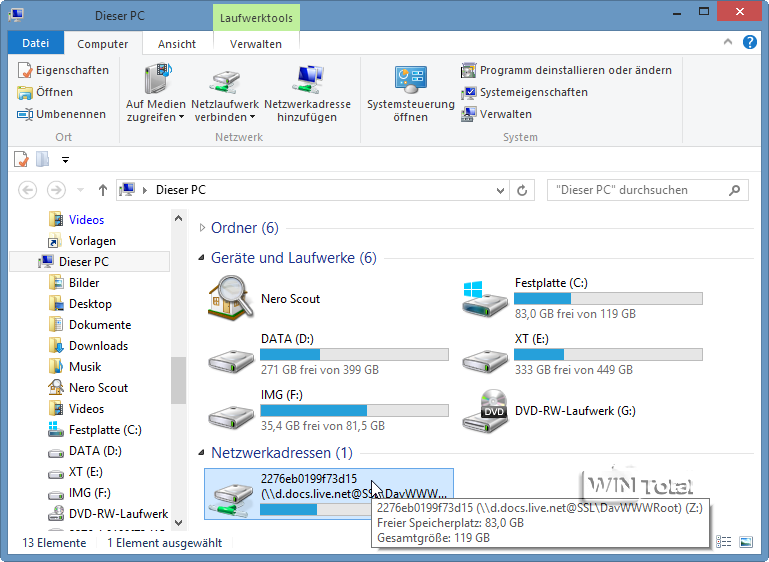Screen dimensions: 769x562
Task: Open Auf Medien zugreifen media icon
Action: point(158,78)
